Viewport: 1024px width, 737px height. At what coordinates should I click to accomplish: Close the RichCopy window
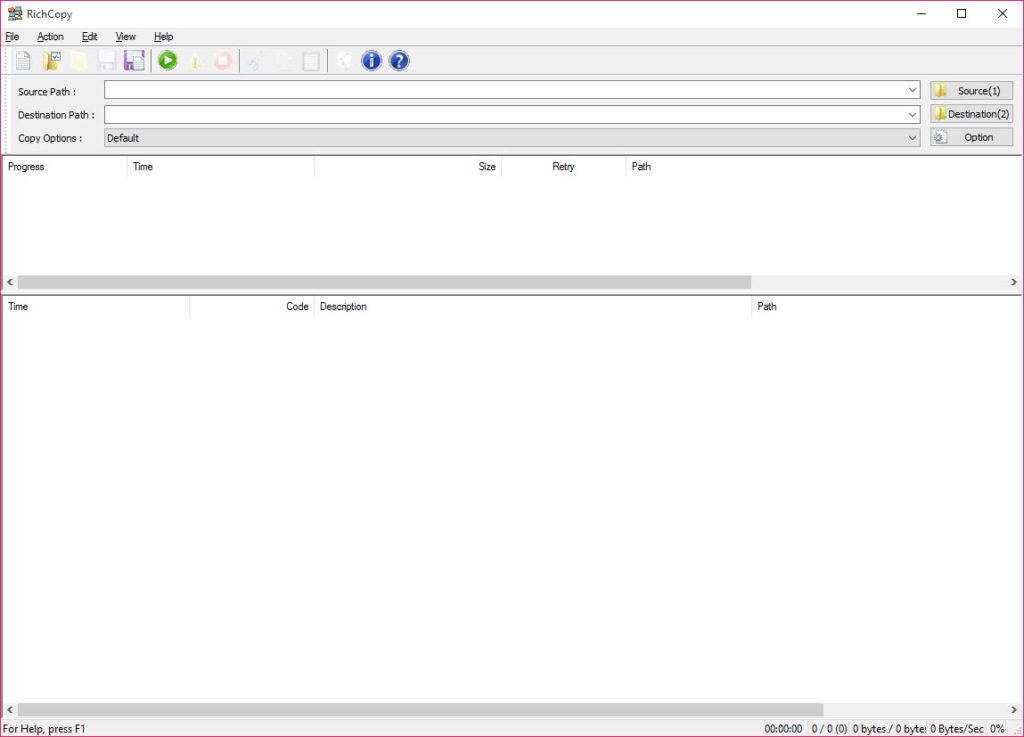(1002, 14)
